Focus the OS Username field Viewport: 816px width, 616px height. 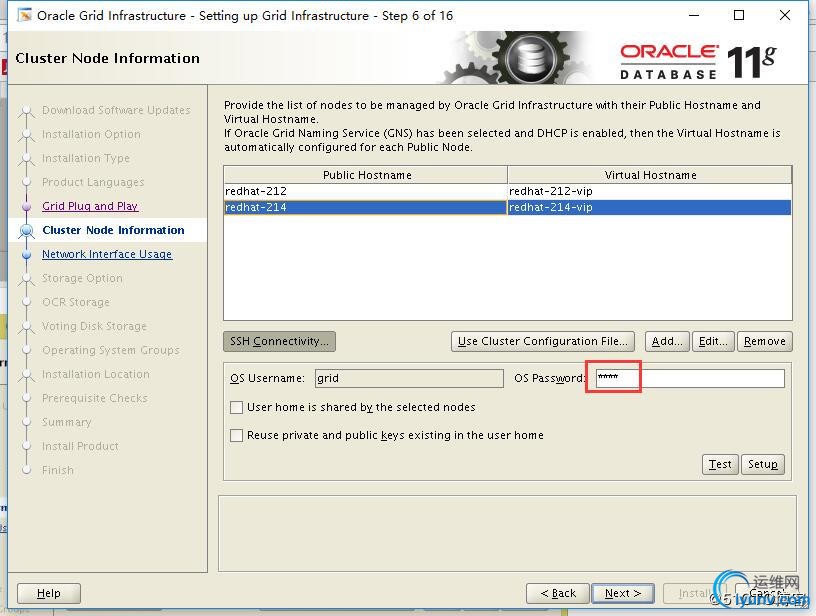click(x=409, y=378)
